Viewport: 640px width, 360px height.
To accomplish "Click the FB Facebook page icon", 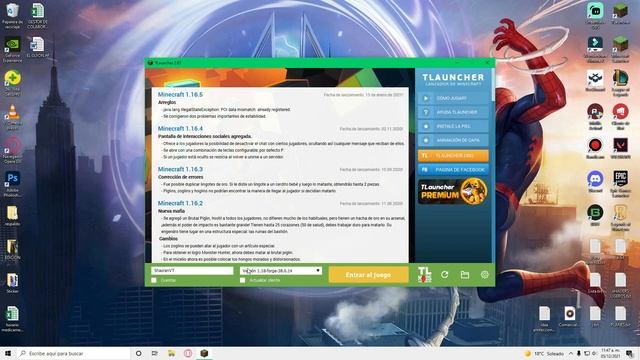I will (424, 170).
